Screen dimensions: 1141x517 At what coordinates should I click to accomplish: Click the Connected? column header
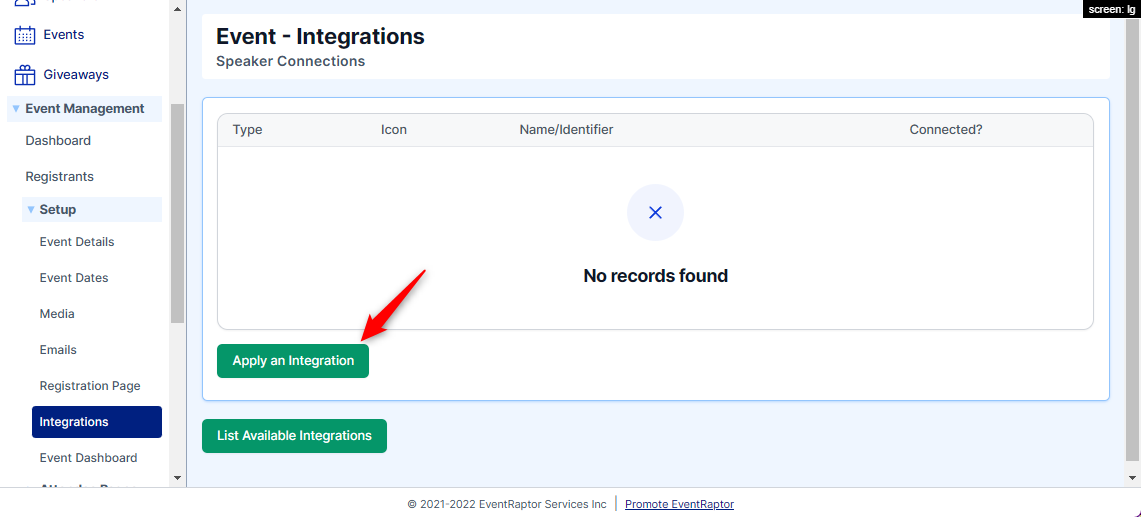coord(945,130)
